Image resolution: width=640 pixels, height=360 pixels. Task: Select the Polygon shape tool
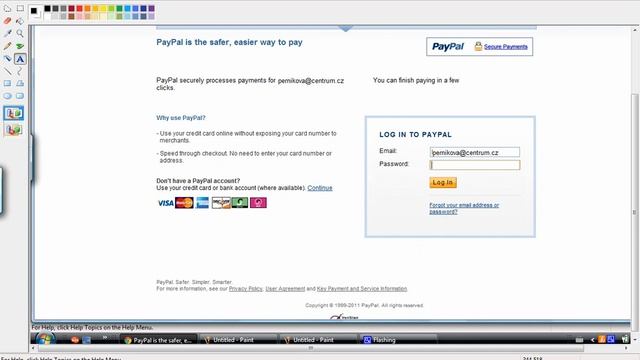(20, 83)
